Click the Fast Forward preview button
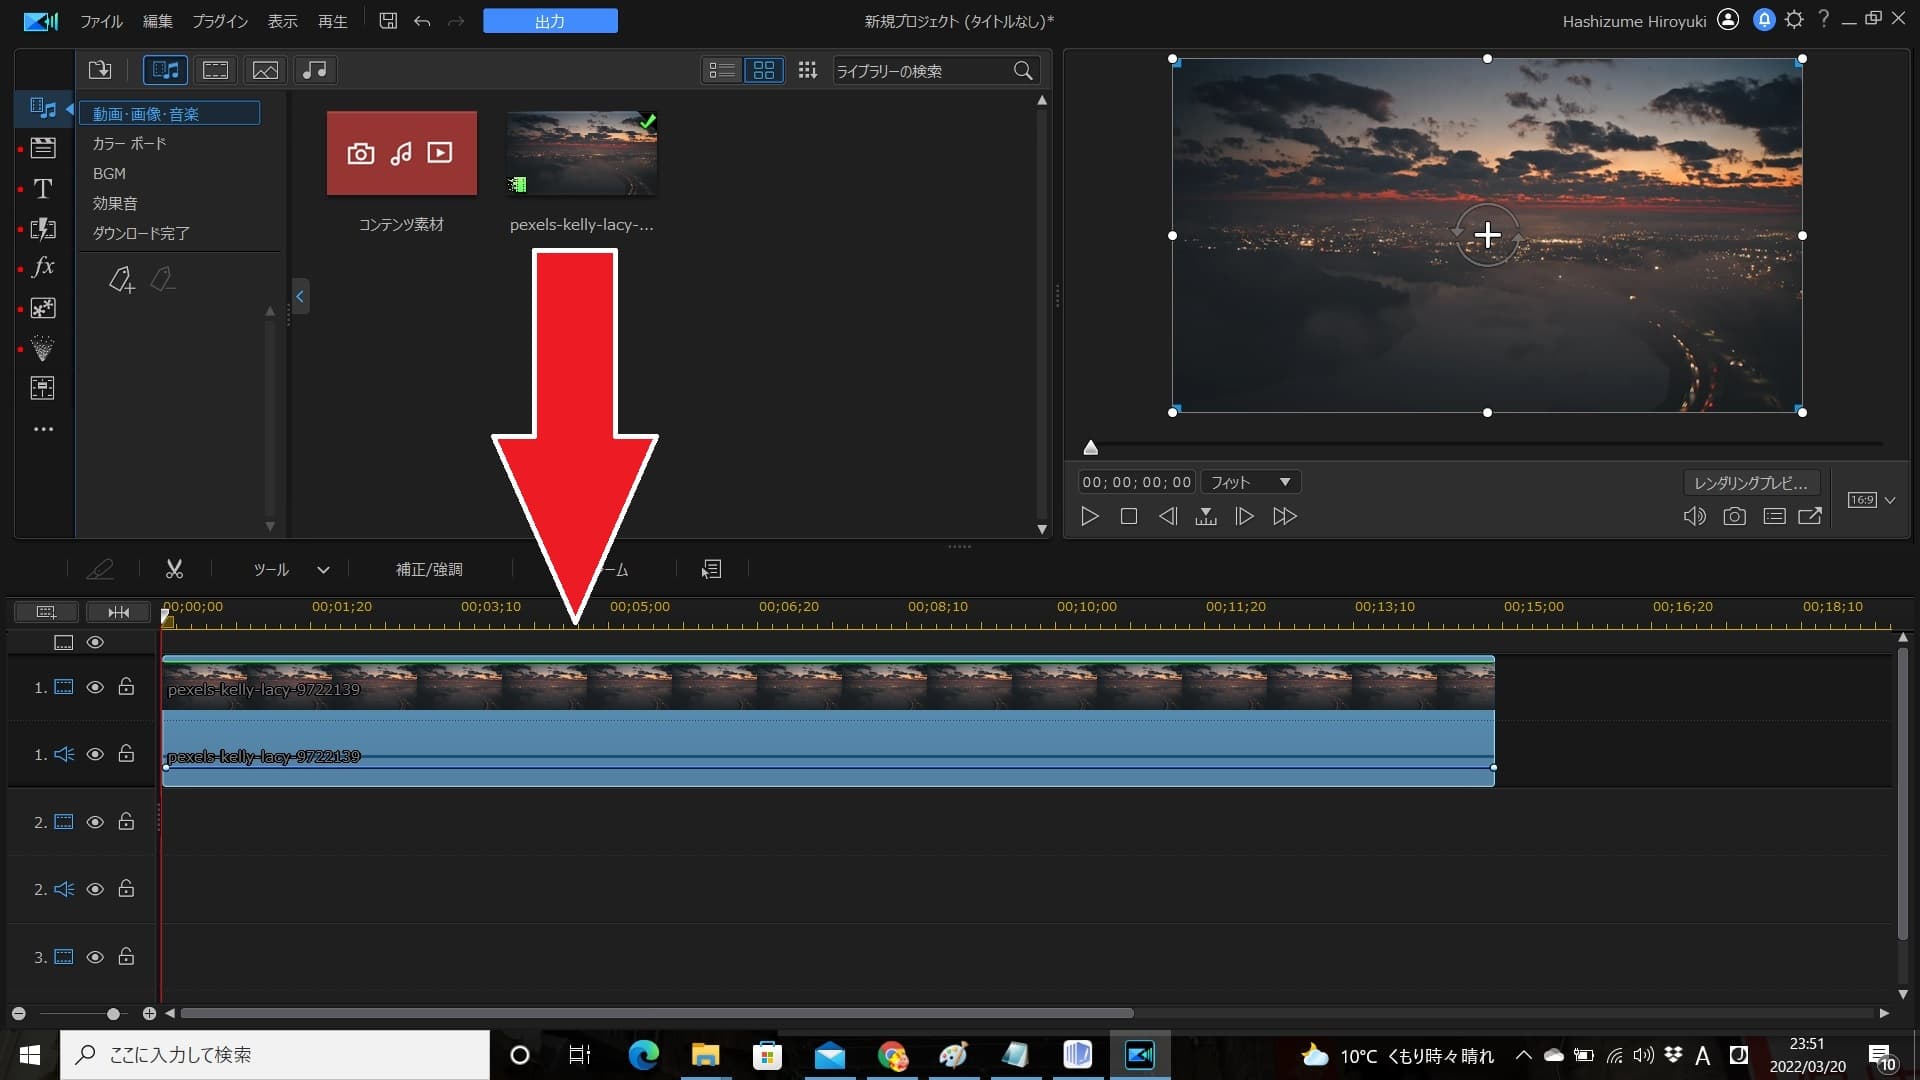This screenshot has height=1080, width=1920. tap(1284, 516)
